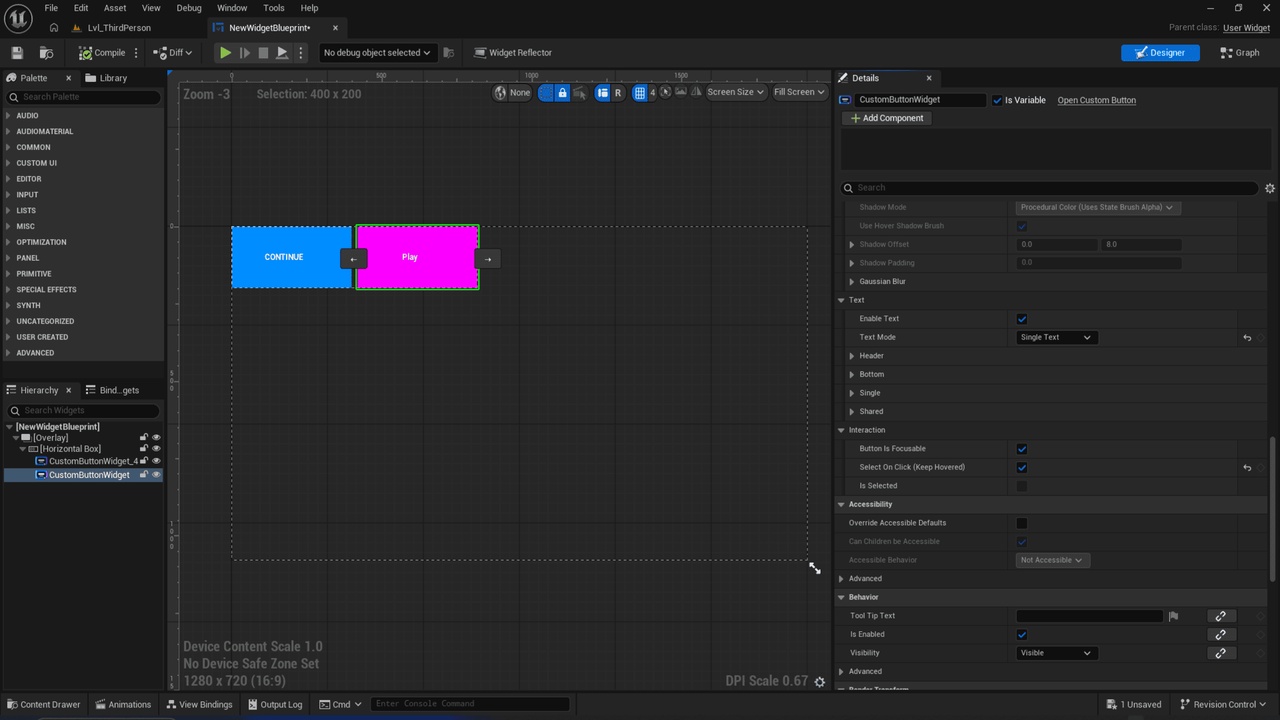Image resolution: width=1280 pixels, height=720 pixels.
Task: Open the Tools menu
Action: pyautogui.click(x=274, y=8)
